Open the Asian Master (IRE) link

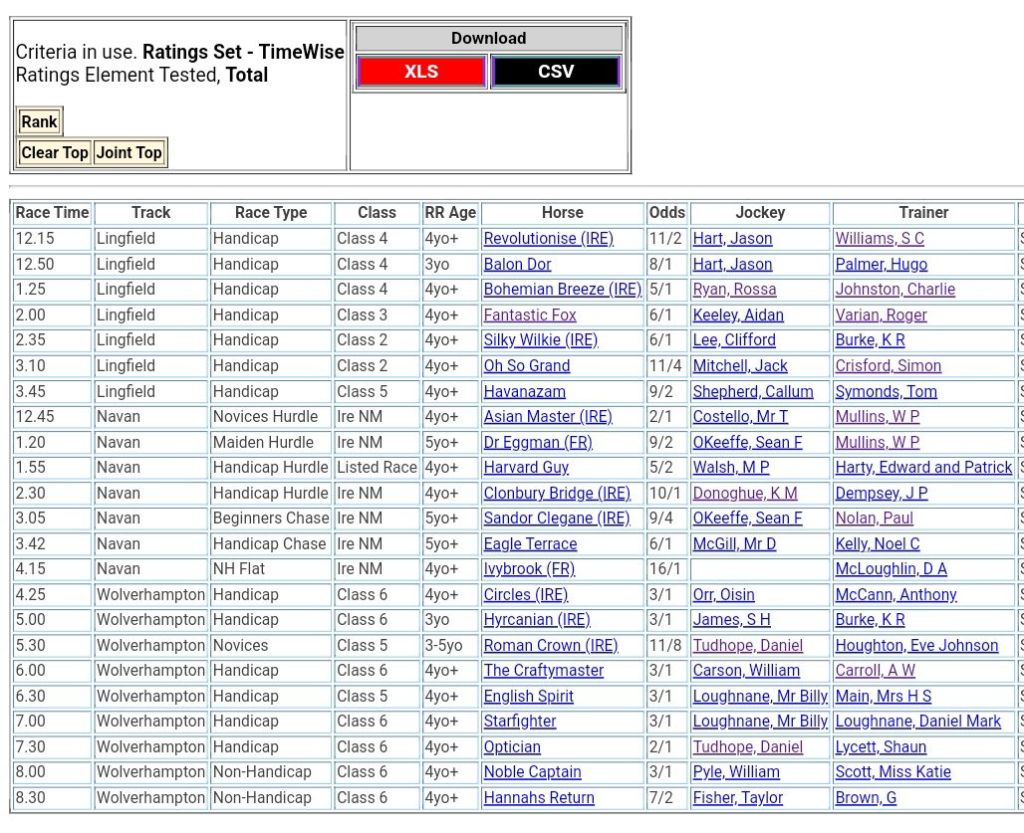[x=547, y=417]
